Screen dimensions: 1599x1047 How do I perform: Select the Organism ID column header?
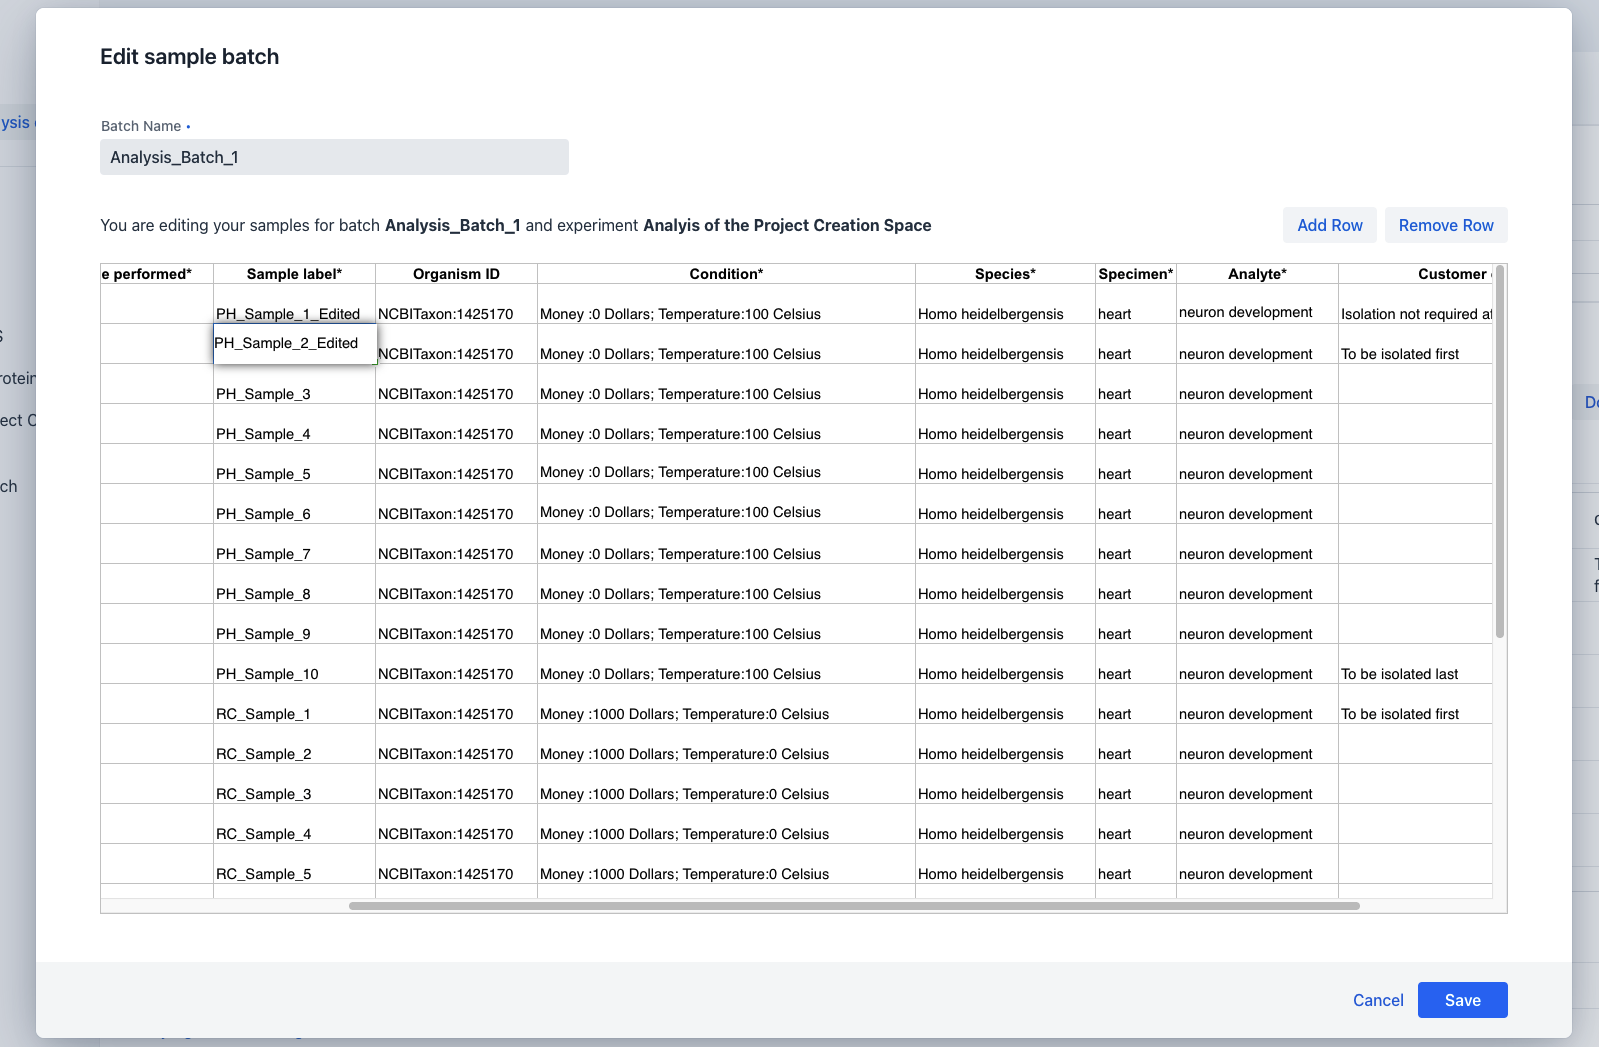click(x=456, y=274)
